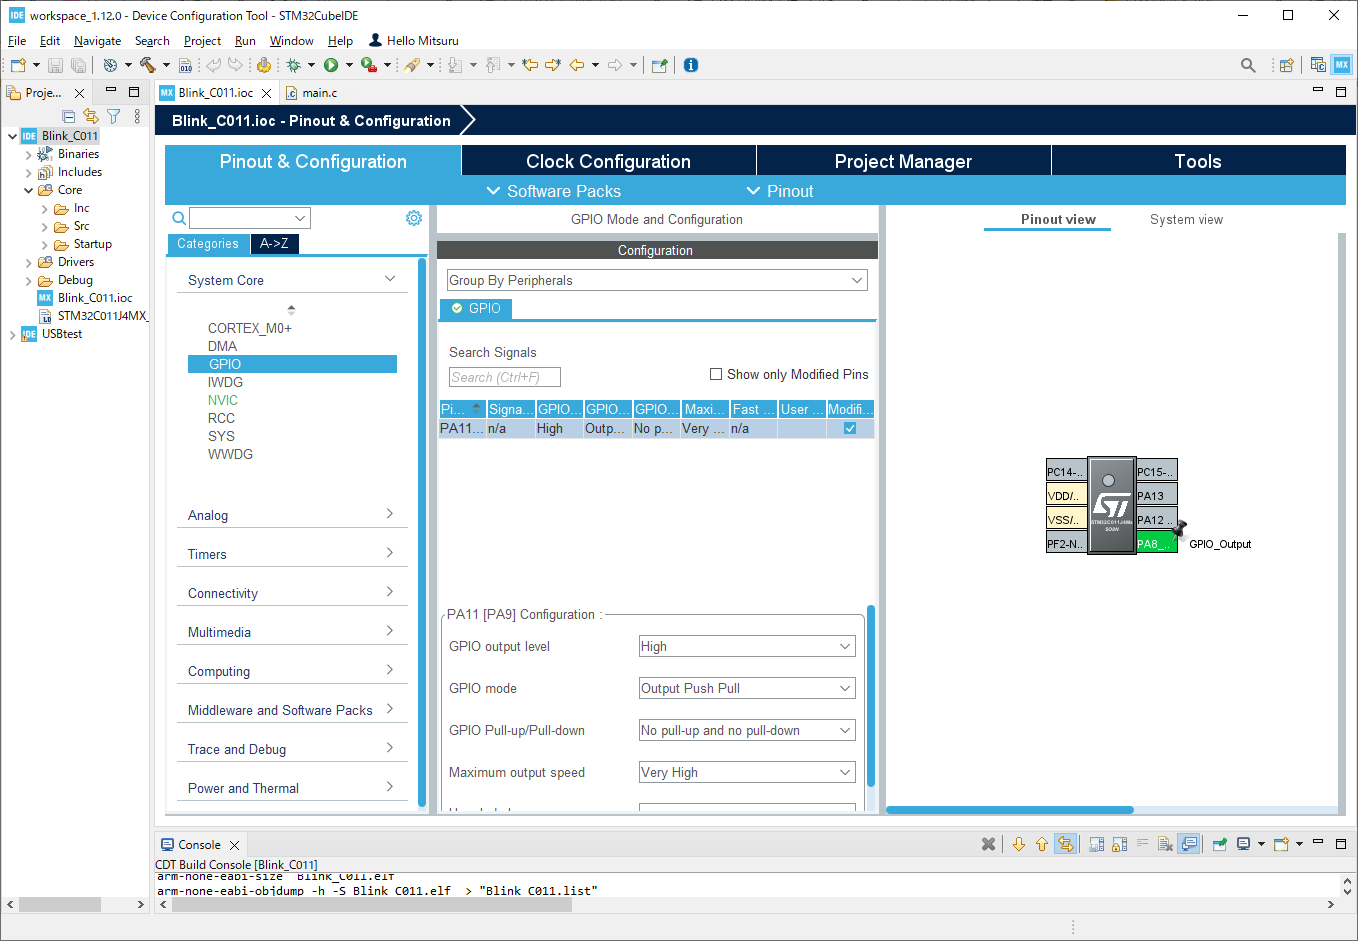The width and height of the screenshot is (1358, 941).
Task: Click the Save toolbar icon
Action: coord(56,65)
